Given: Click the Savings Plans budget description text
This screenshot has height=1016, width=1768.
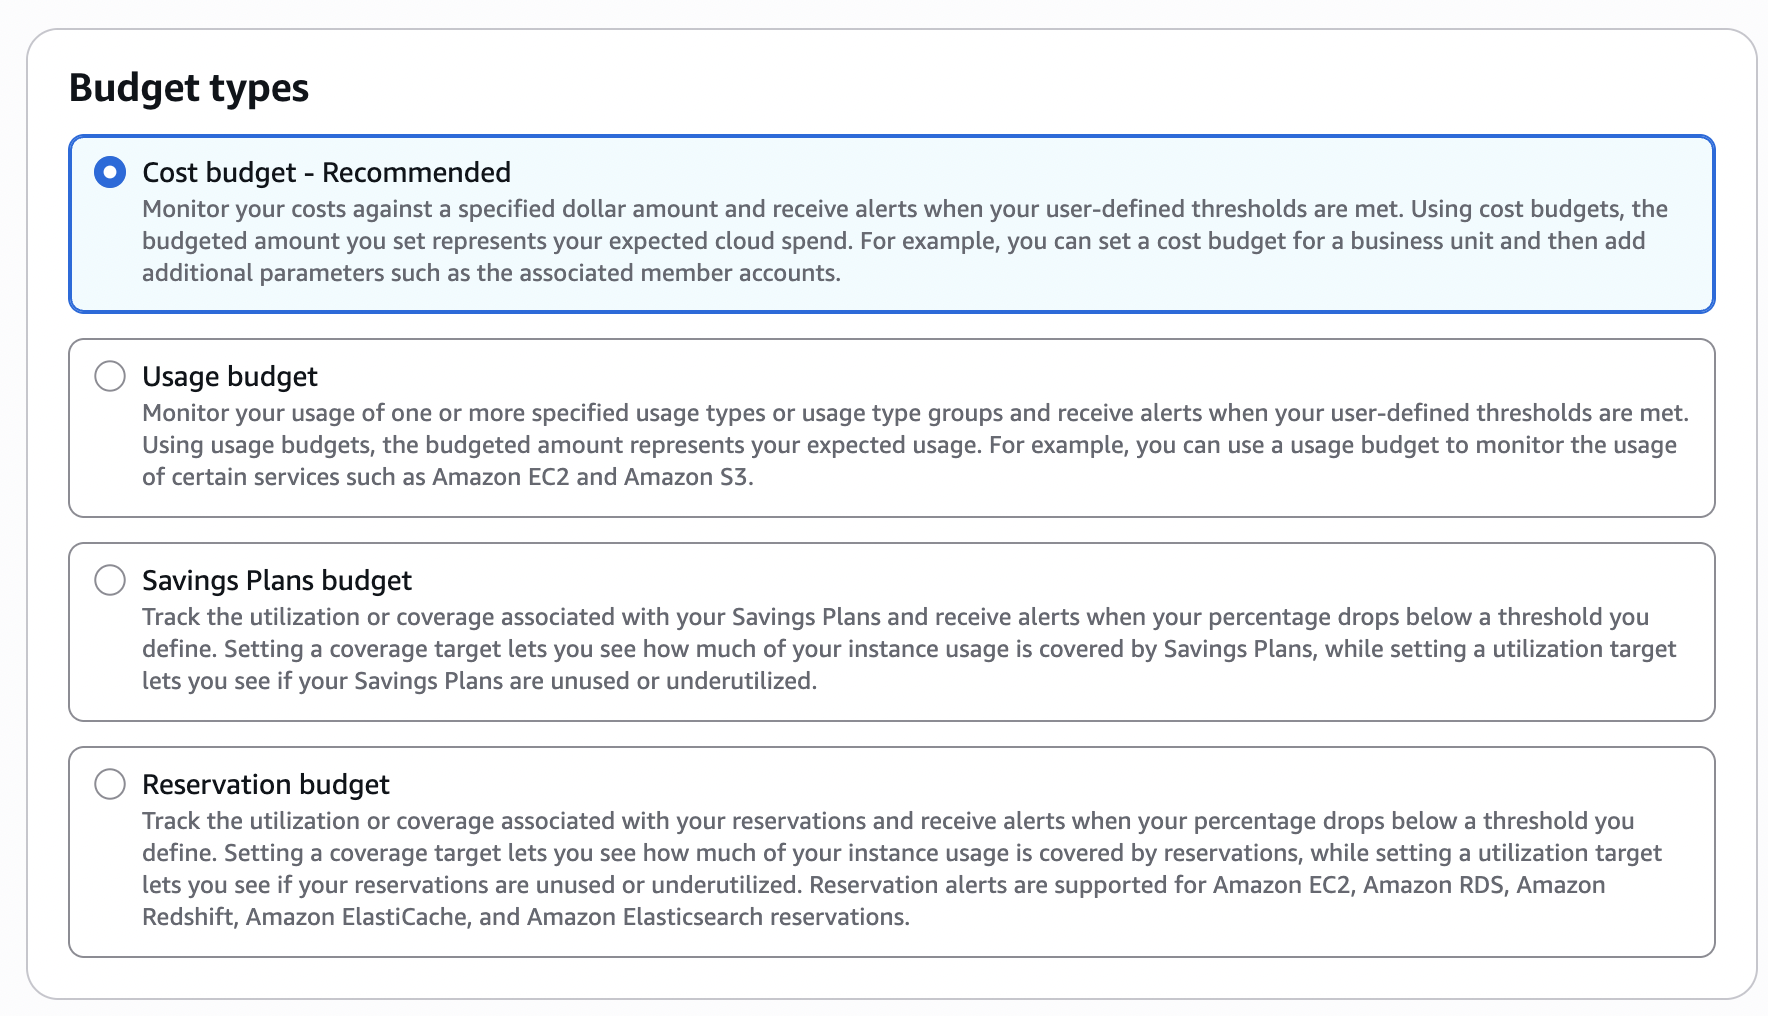Looking at the screenshot, I should [x=900, y=649].
